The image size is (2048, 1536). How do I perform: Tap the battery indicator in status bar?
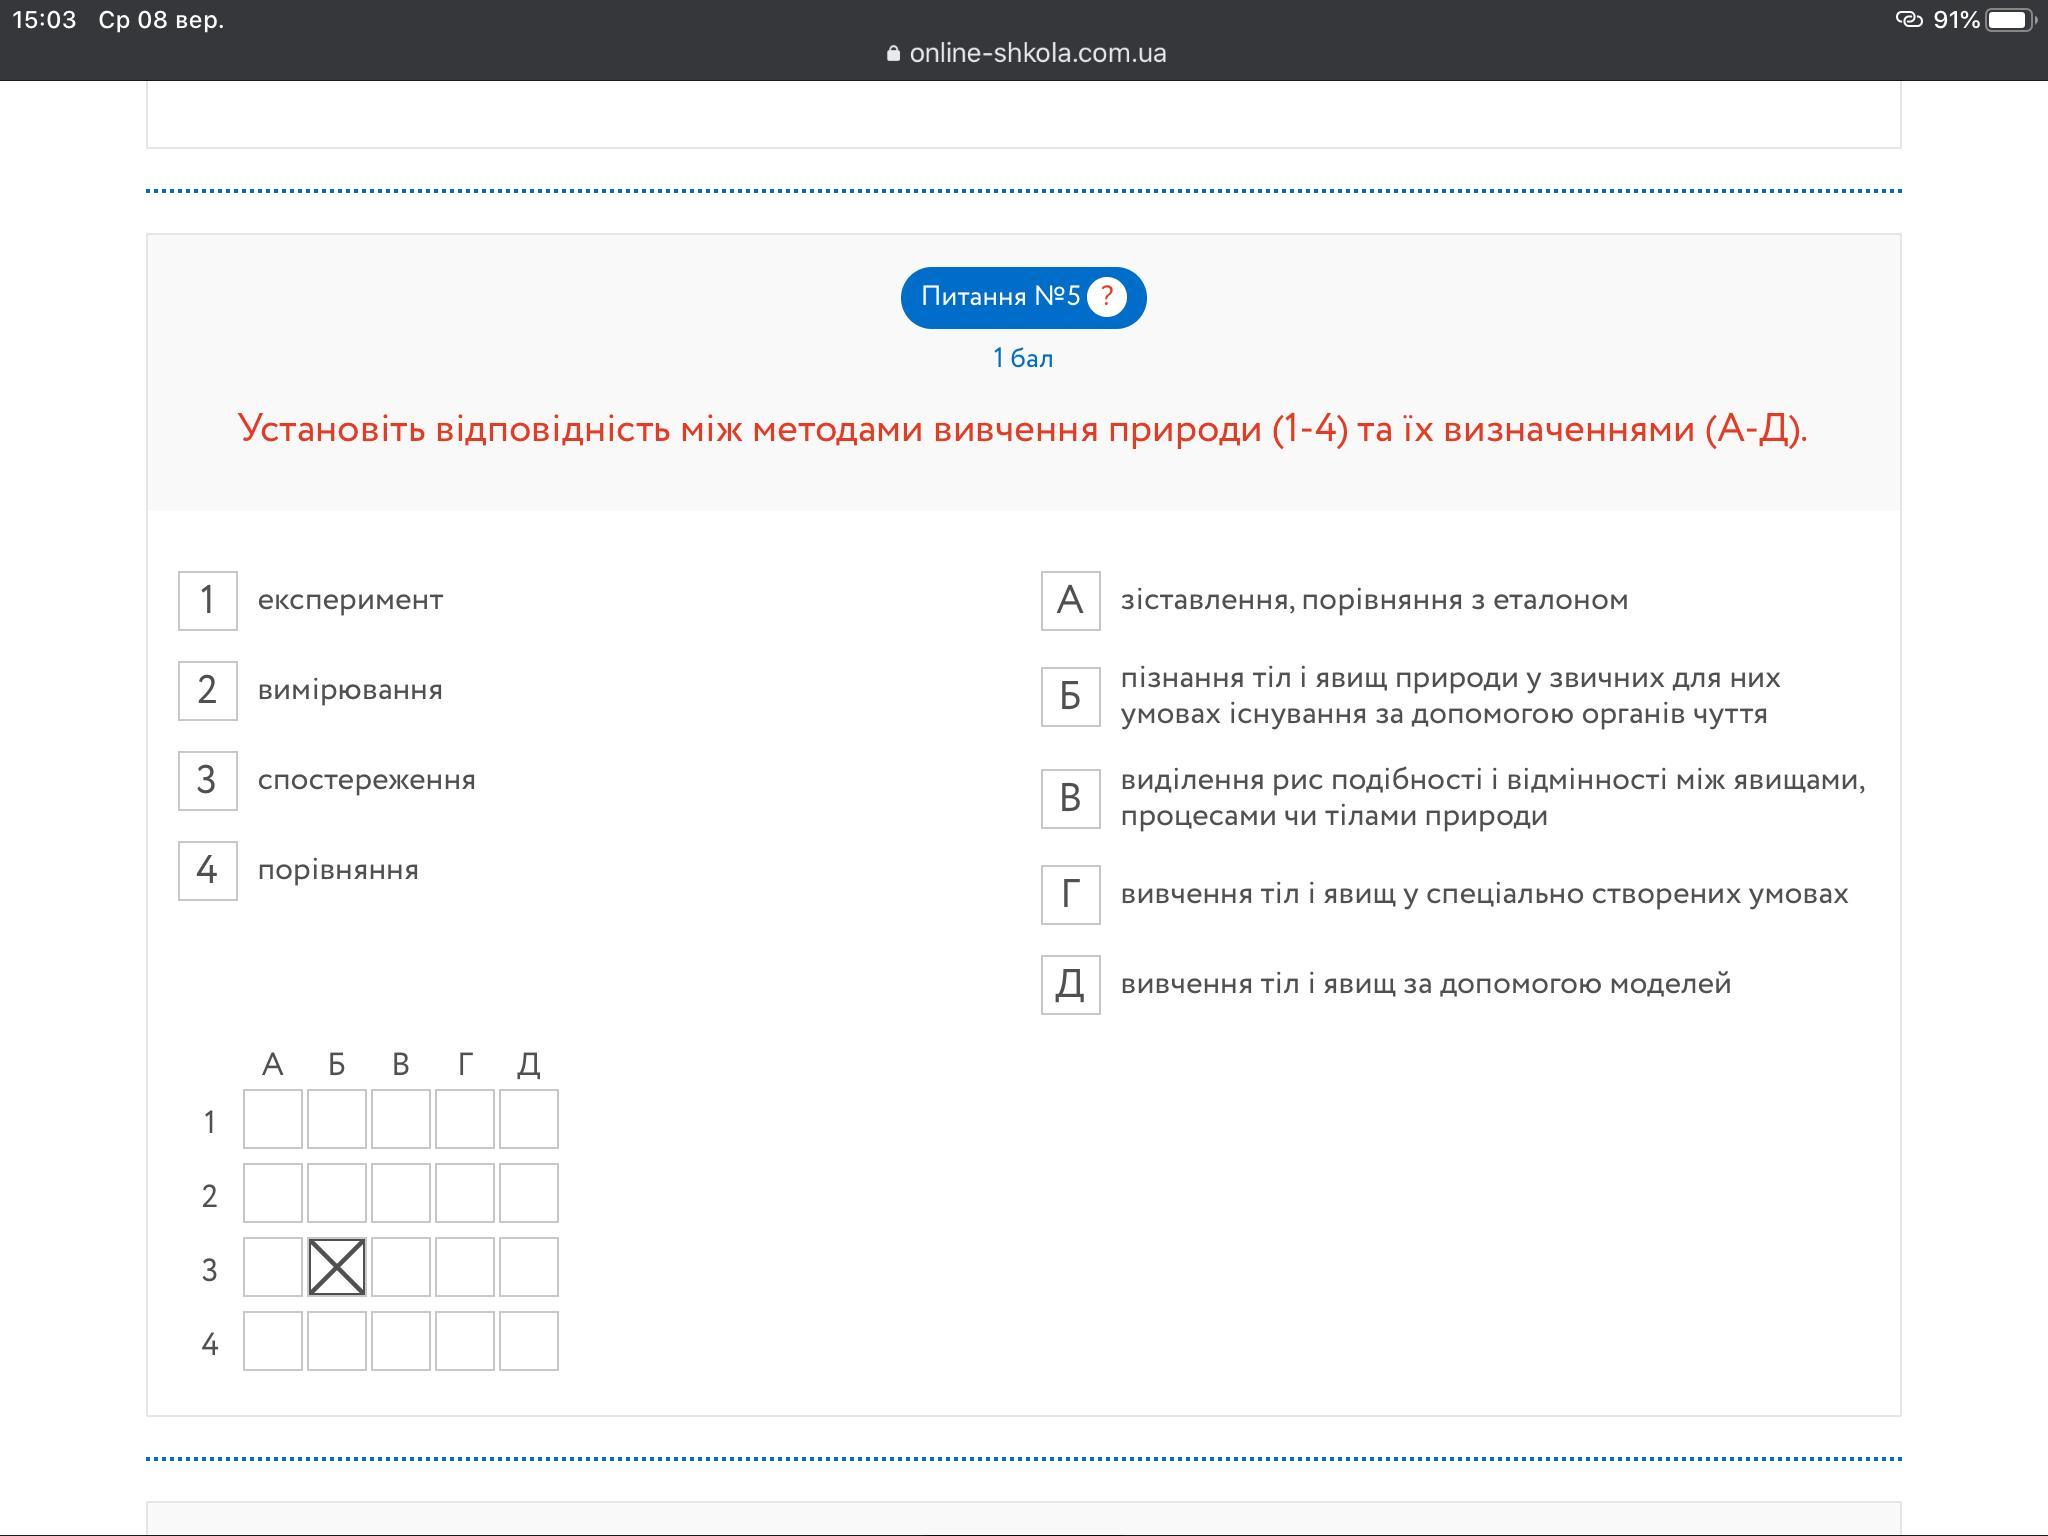[x=2009, y=20]
